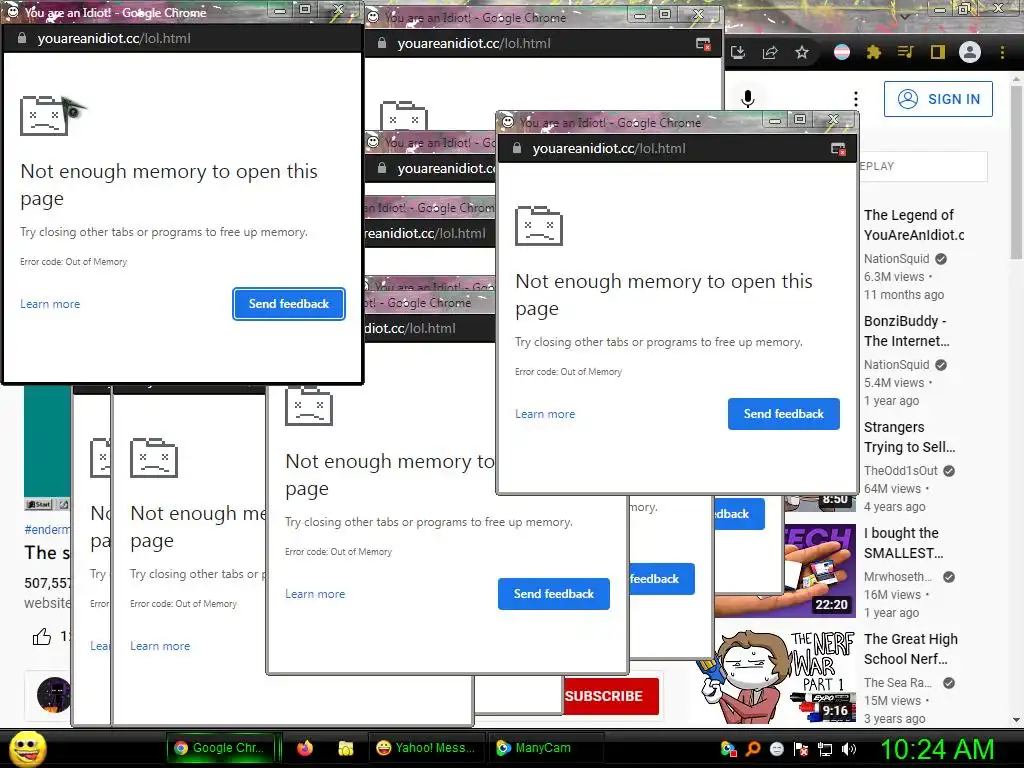Click the popup-blocked icon in right-middle popup address bar
Viewport: 1024px width, 768px height.
pos(839,149)
